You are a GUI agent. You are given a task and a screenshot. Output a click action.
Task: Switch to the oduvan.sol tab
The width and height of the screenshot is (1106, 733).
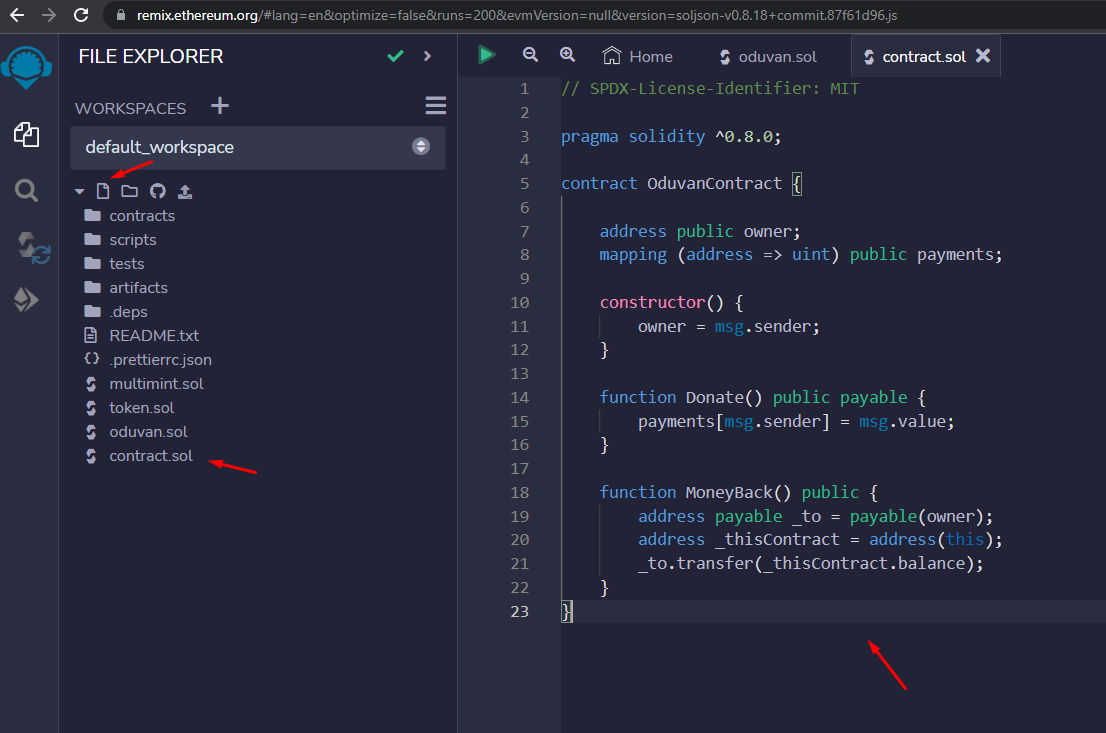[x=767, y=57]
